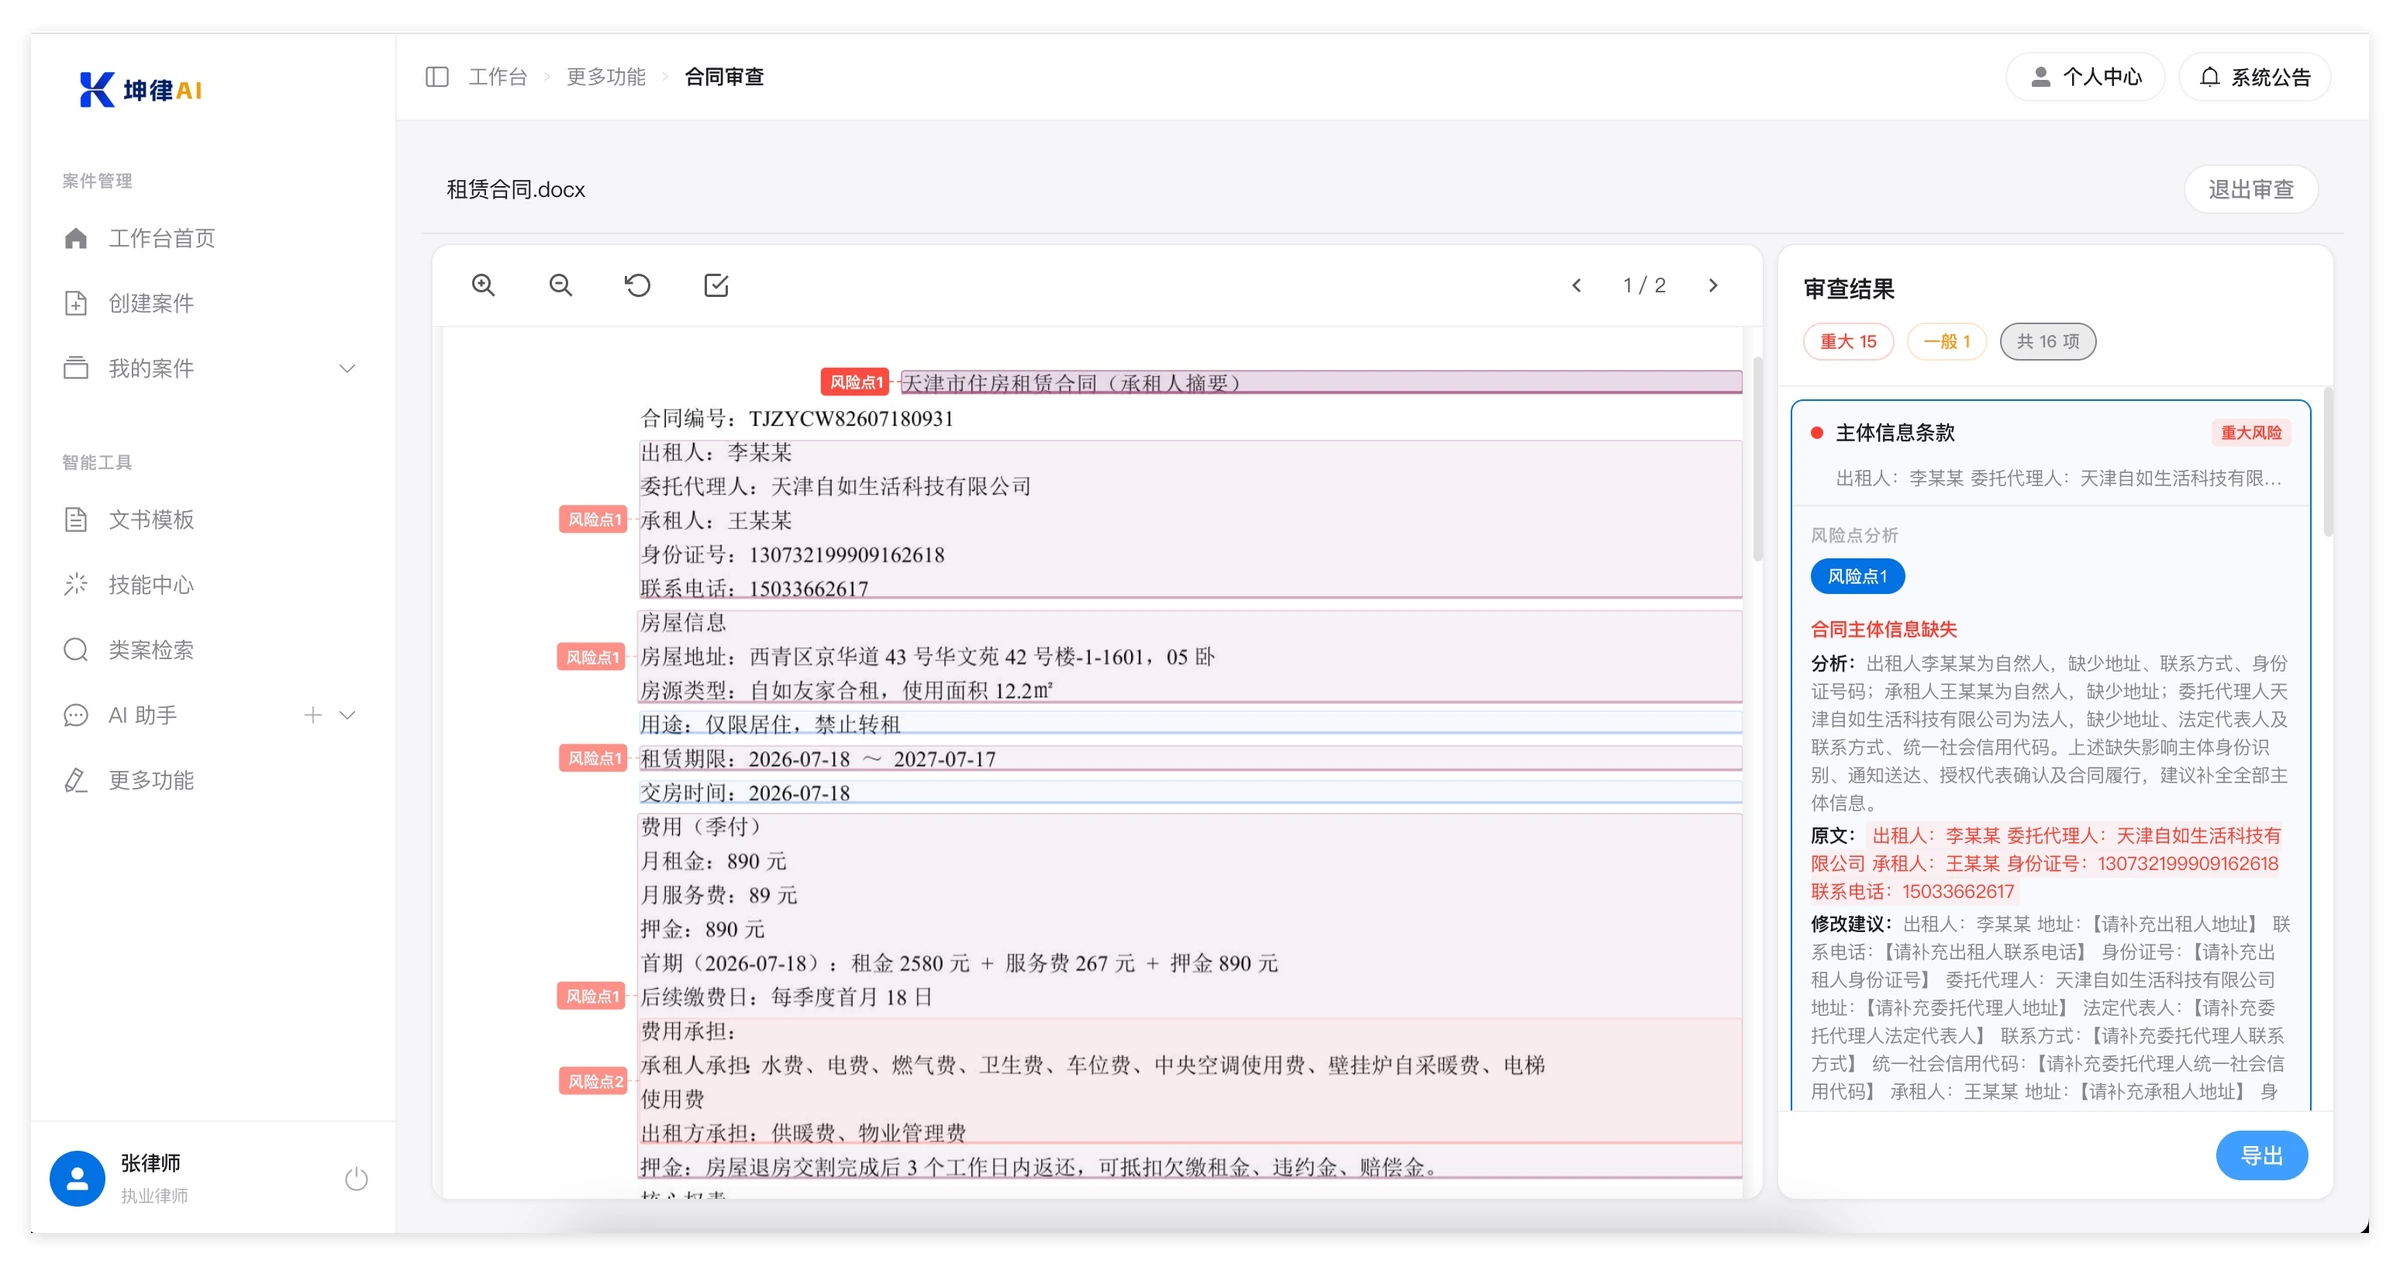Click the rotate/reset view icon
The image size is (2400, 1264).
pos(638,285)
